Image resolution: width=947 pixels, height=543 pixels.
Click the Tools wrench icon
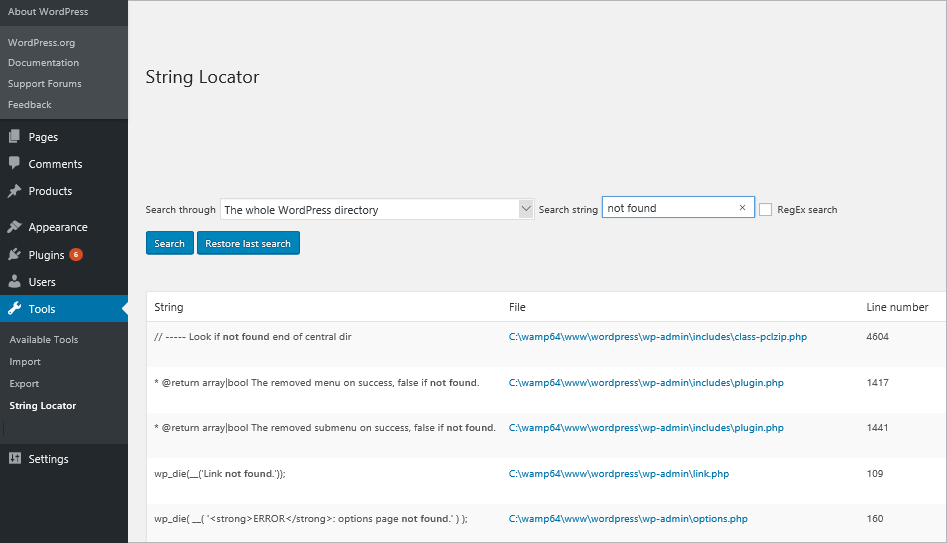[14, 309]
